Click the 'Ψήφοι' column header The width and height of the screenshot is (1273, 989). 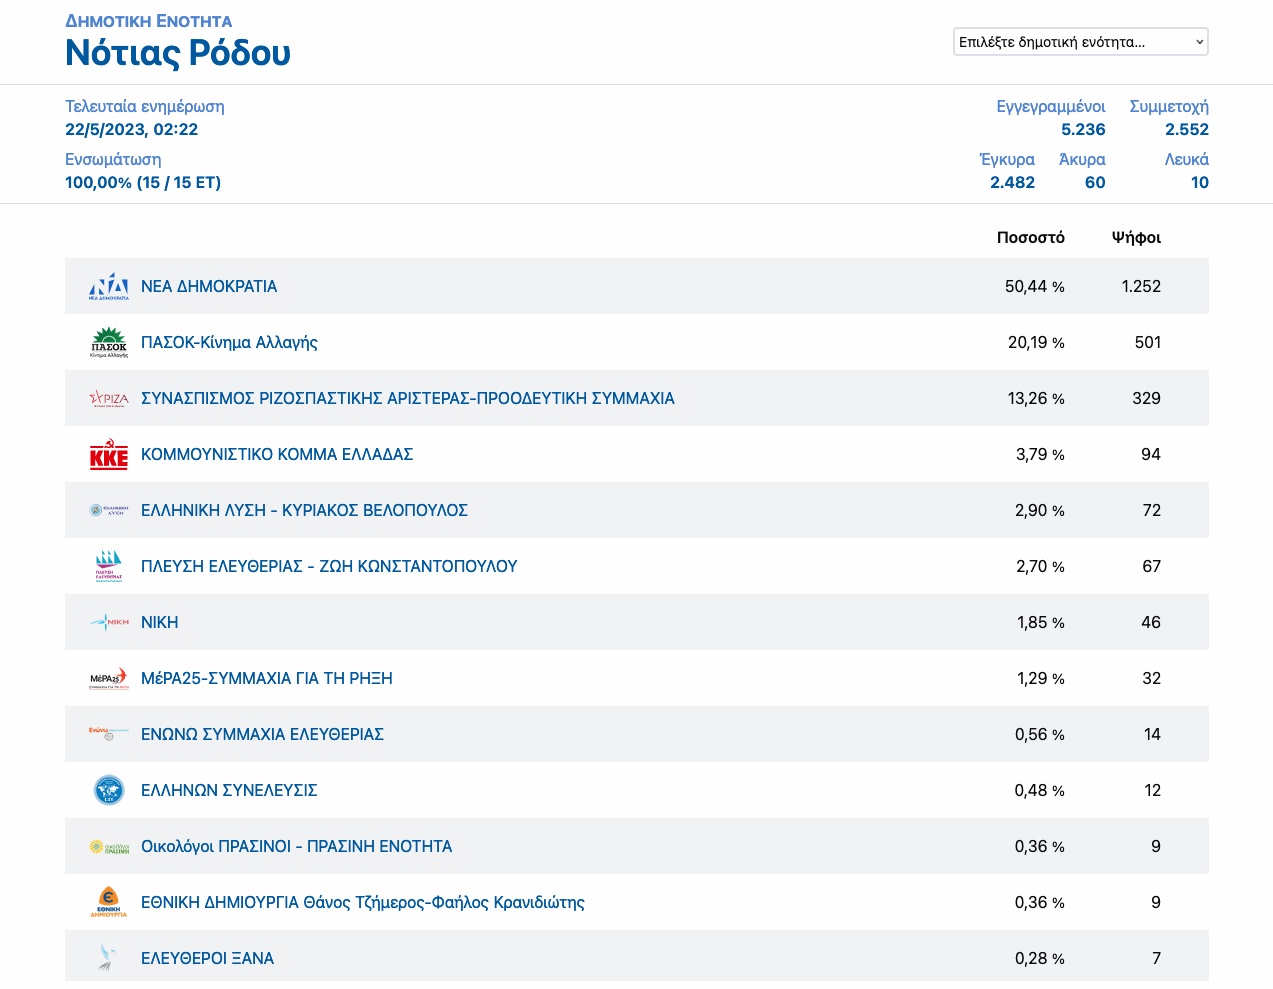1136,237
